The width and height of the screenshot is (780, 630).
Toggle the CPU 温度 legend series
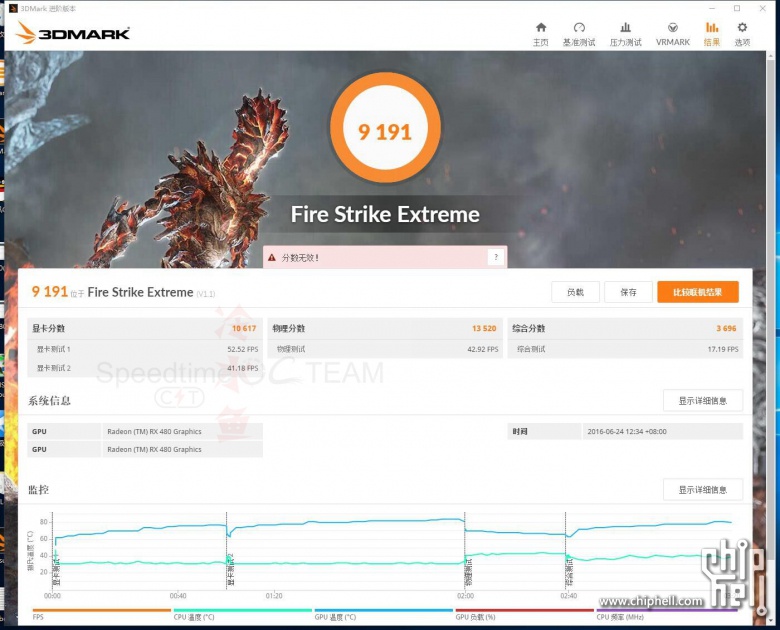(241, 614)
